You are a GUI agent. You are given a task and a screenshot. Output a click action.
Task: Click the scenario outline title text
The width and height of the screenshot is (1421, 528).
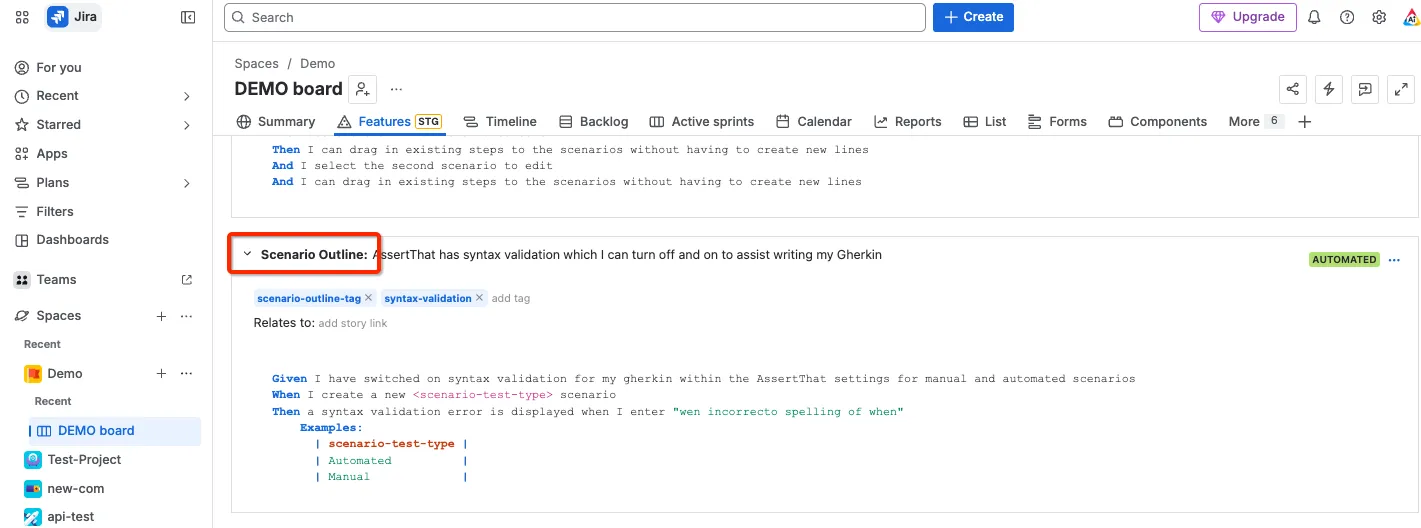[x=627, y=255]
